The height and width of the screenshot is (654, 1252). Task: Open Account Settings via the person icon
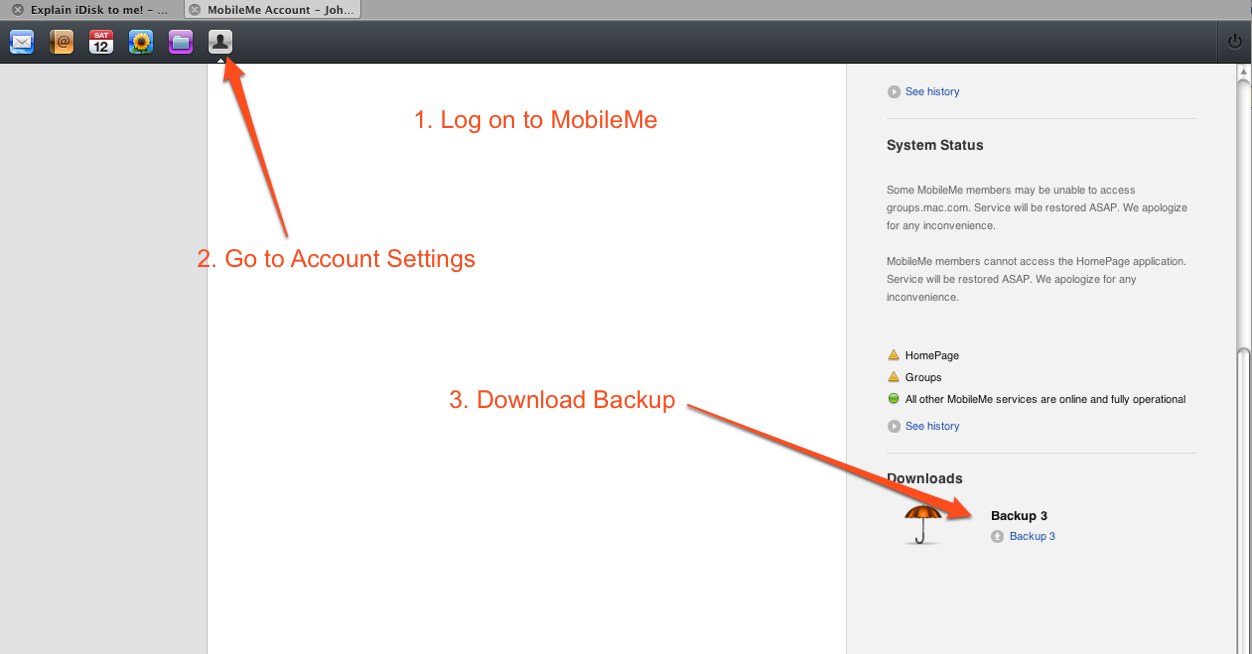tap(219, 41)
